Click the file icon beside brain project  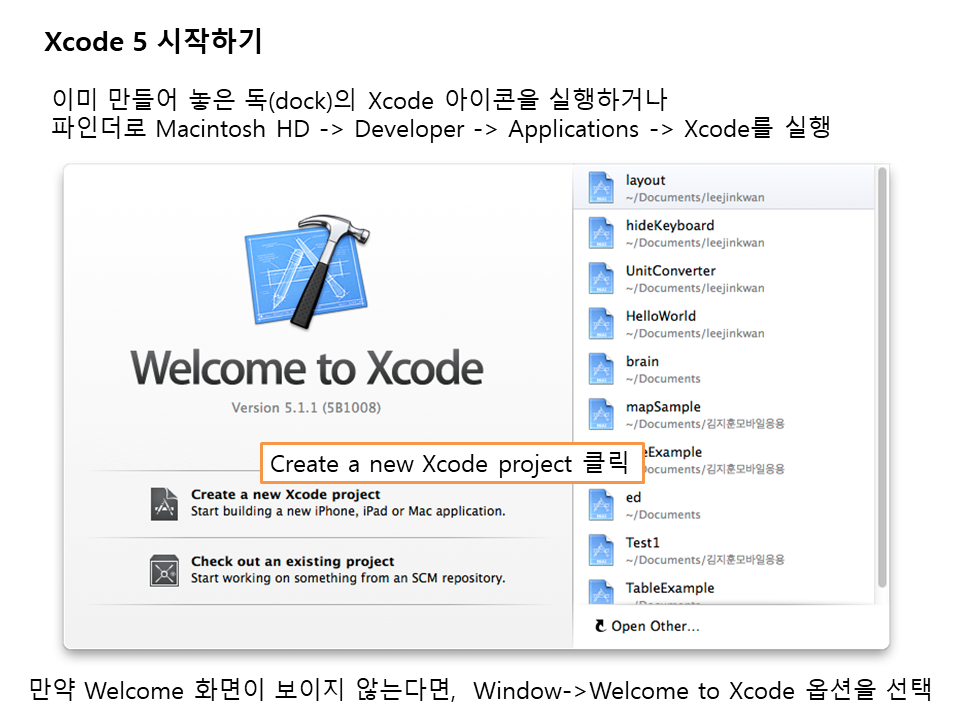click(600, 369)
